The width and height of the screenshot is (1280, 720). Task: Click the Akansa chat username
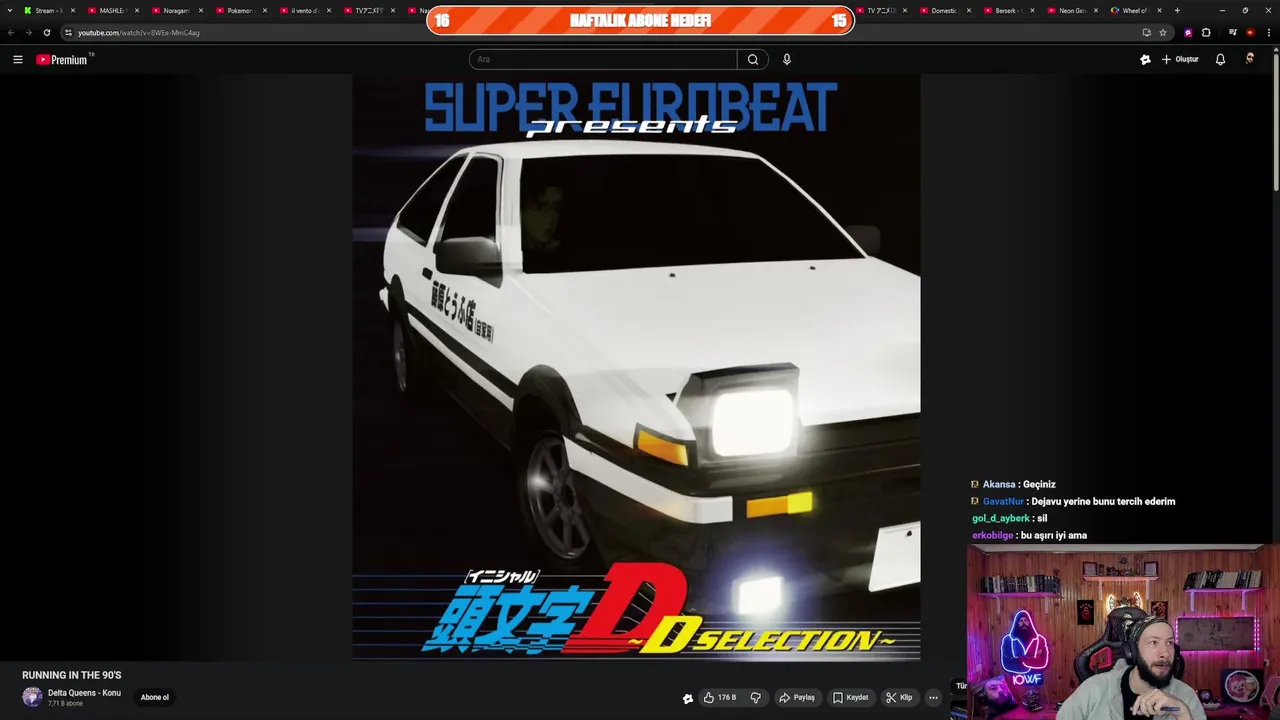pos(999,484)
